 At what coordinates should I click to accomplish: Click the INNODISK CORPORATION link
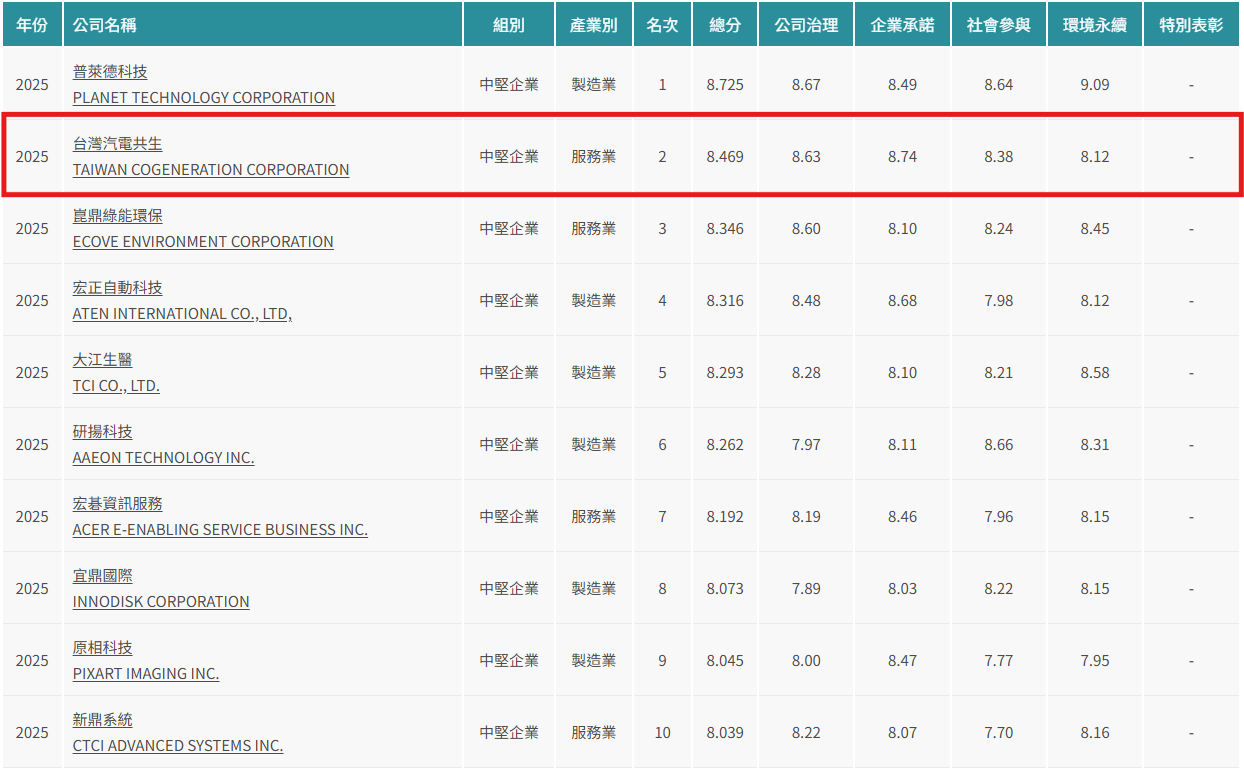click(x=161, y=601)
